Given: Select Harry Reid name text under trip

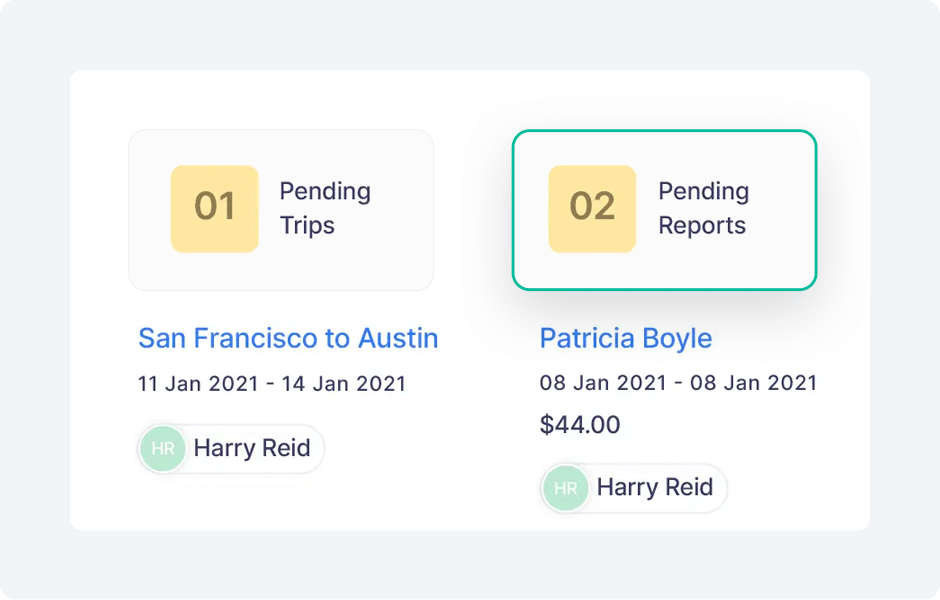Looking at the screenshot, I should click(252, 449).
